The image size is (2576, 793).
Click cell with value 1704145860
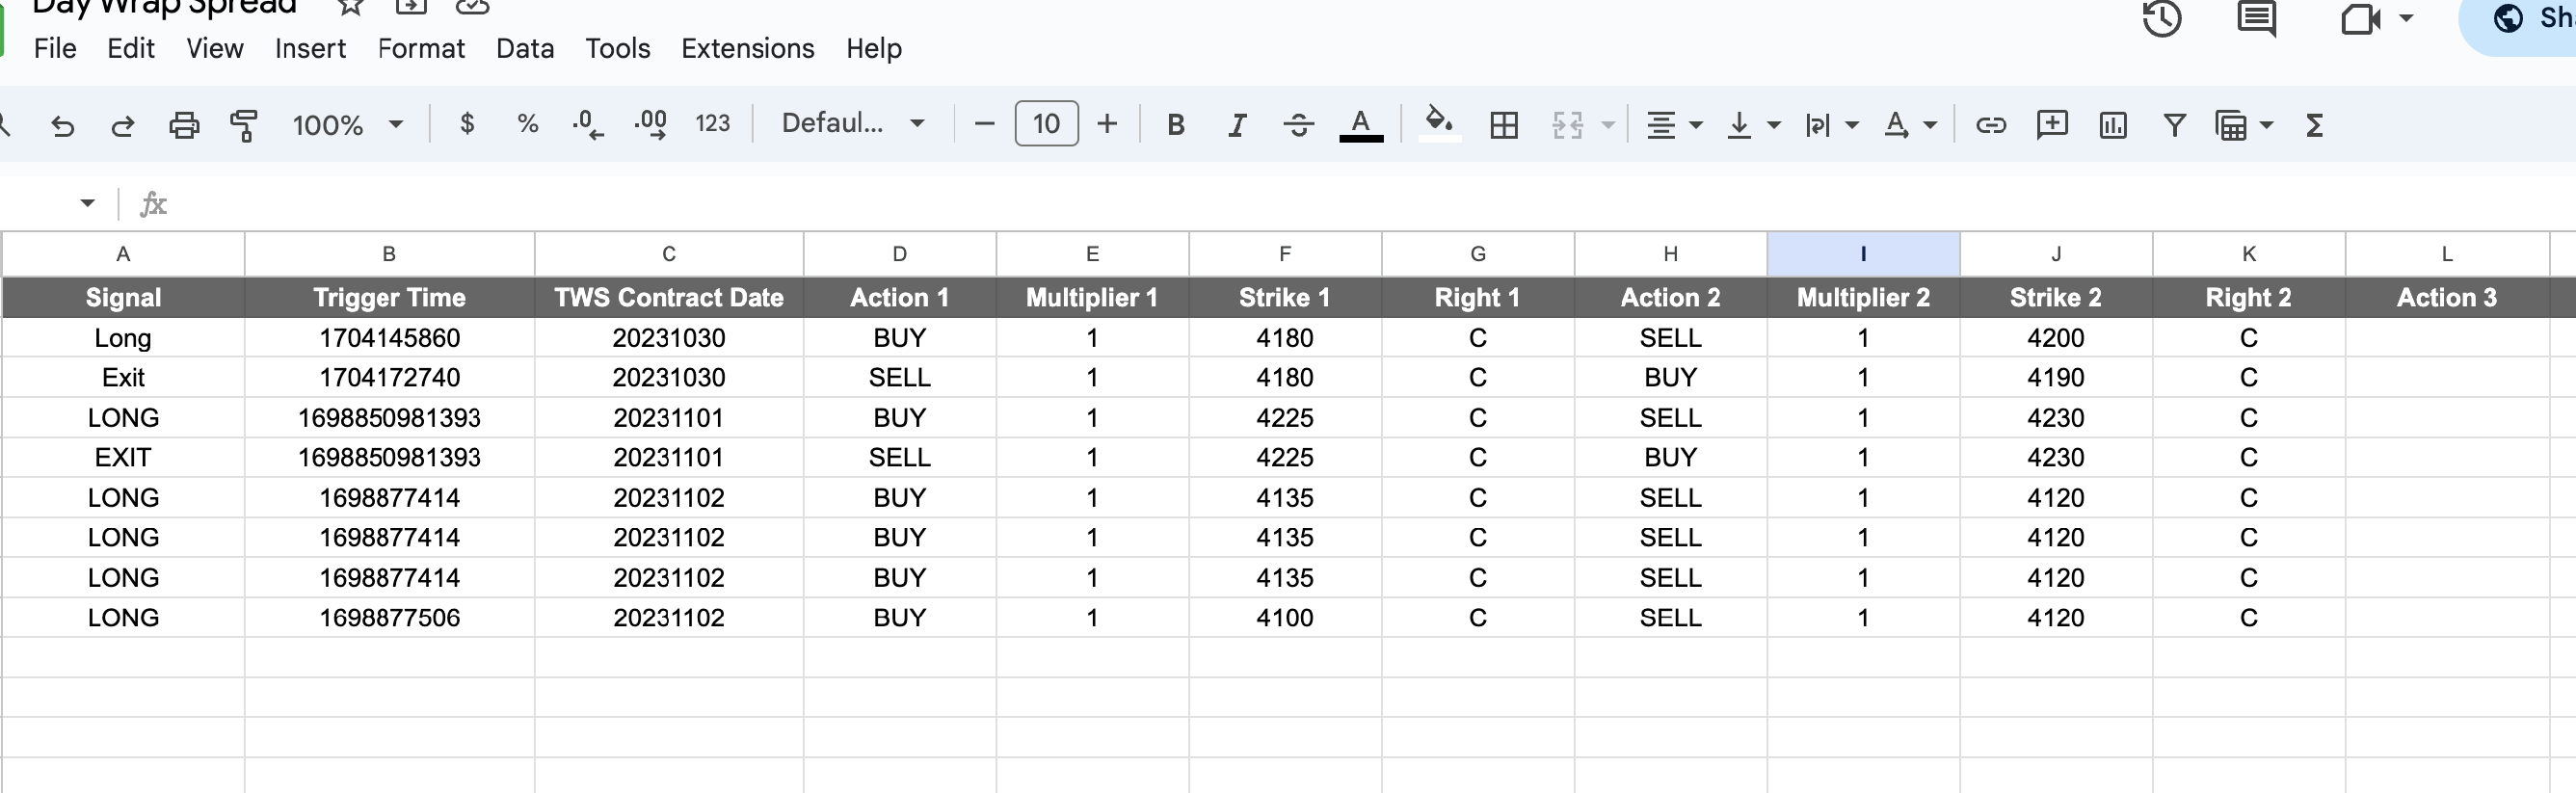click(x=389, y=338)
